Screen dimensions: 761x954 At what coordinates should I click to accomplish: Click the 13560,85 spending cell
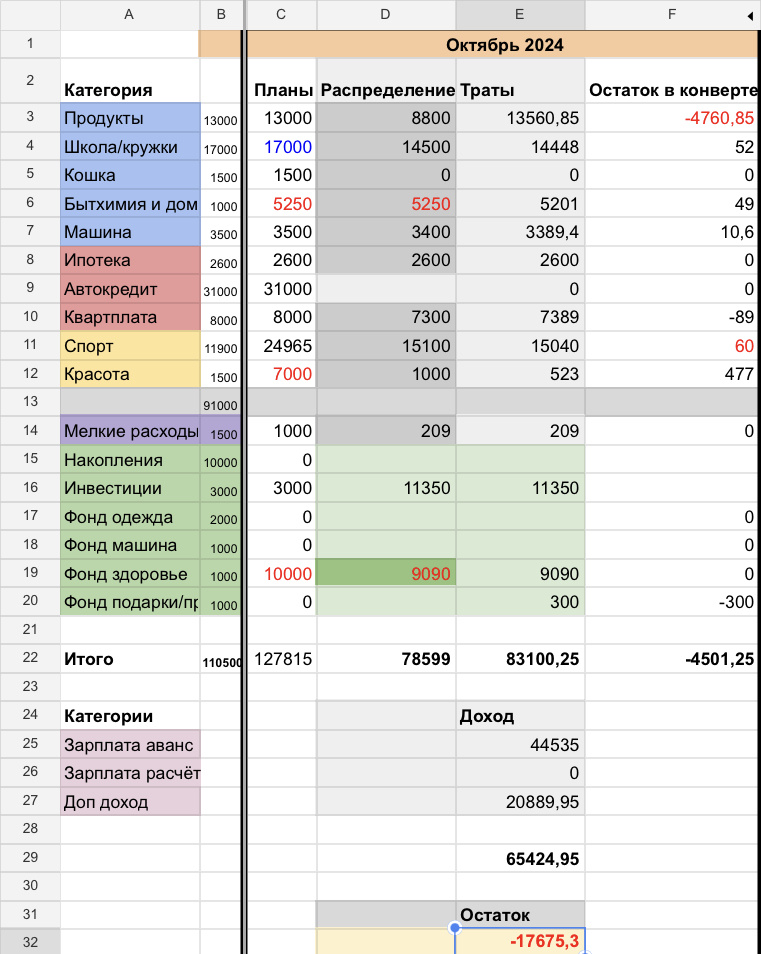tap(520, 117)
